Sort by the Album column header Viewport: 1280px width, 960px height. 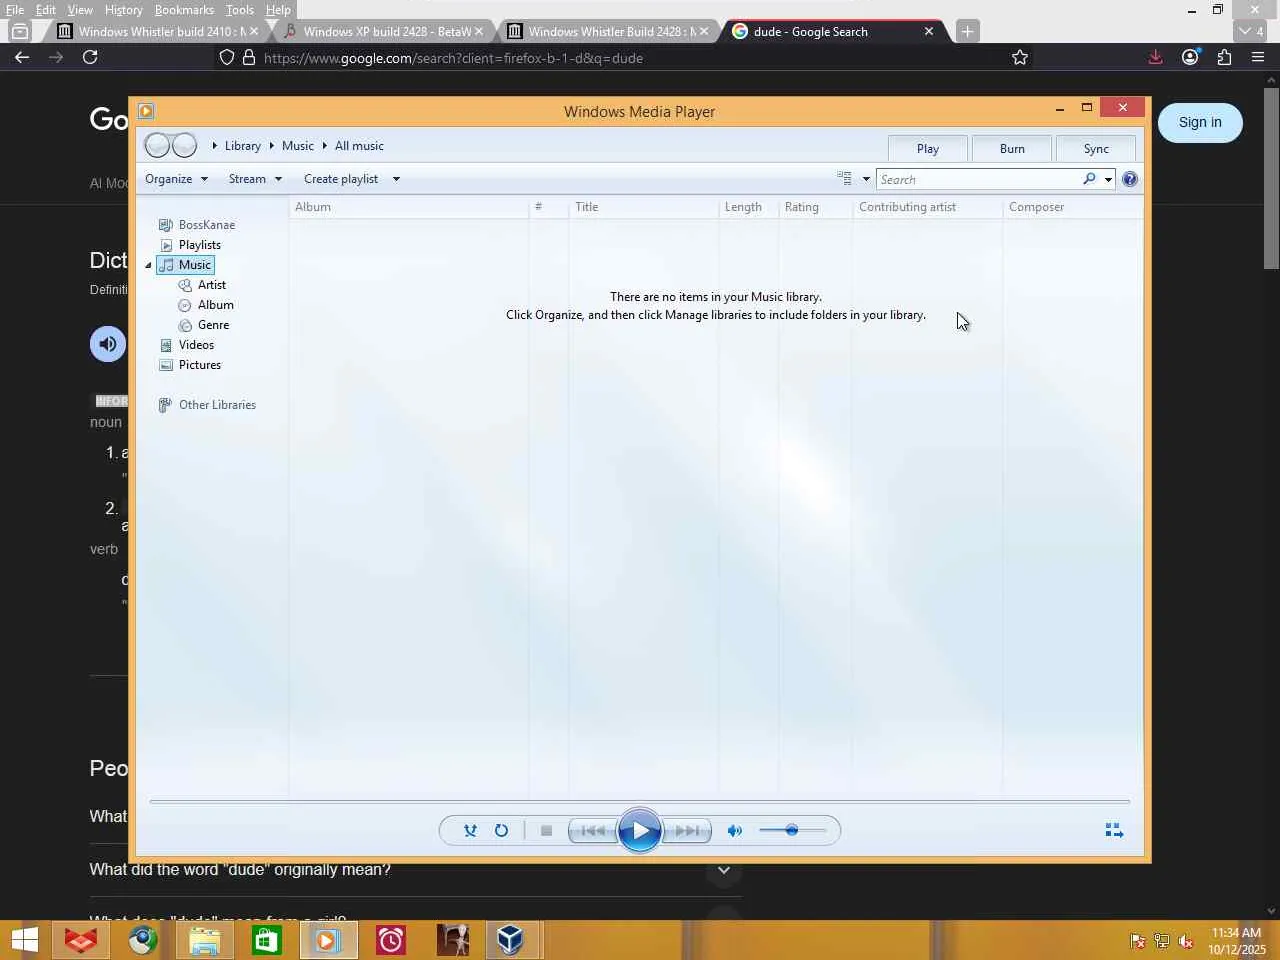pos(409,207)
